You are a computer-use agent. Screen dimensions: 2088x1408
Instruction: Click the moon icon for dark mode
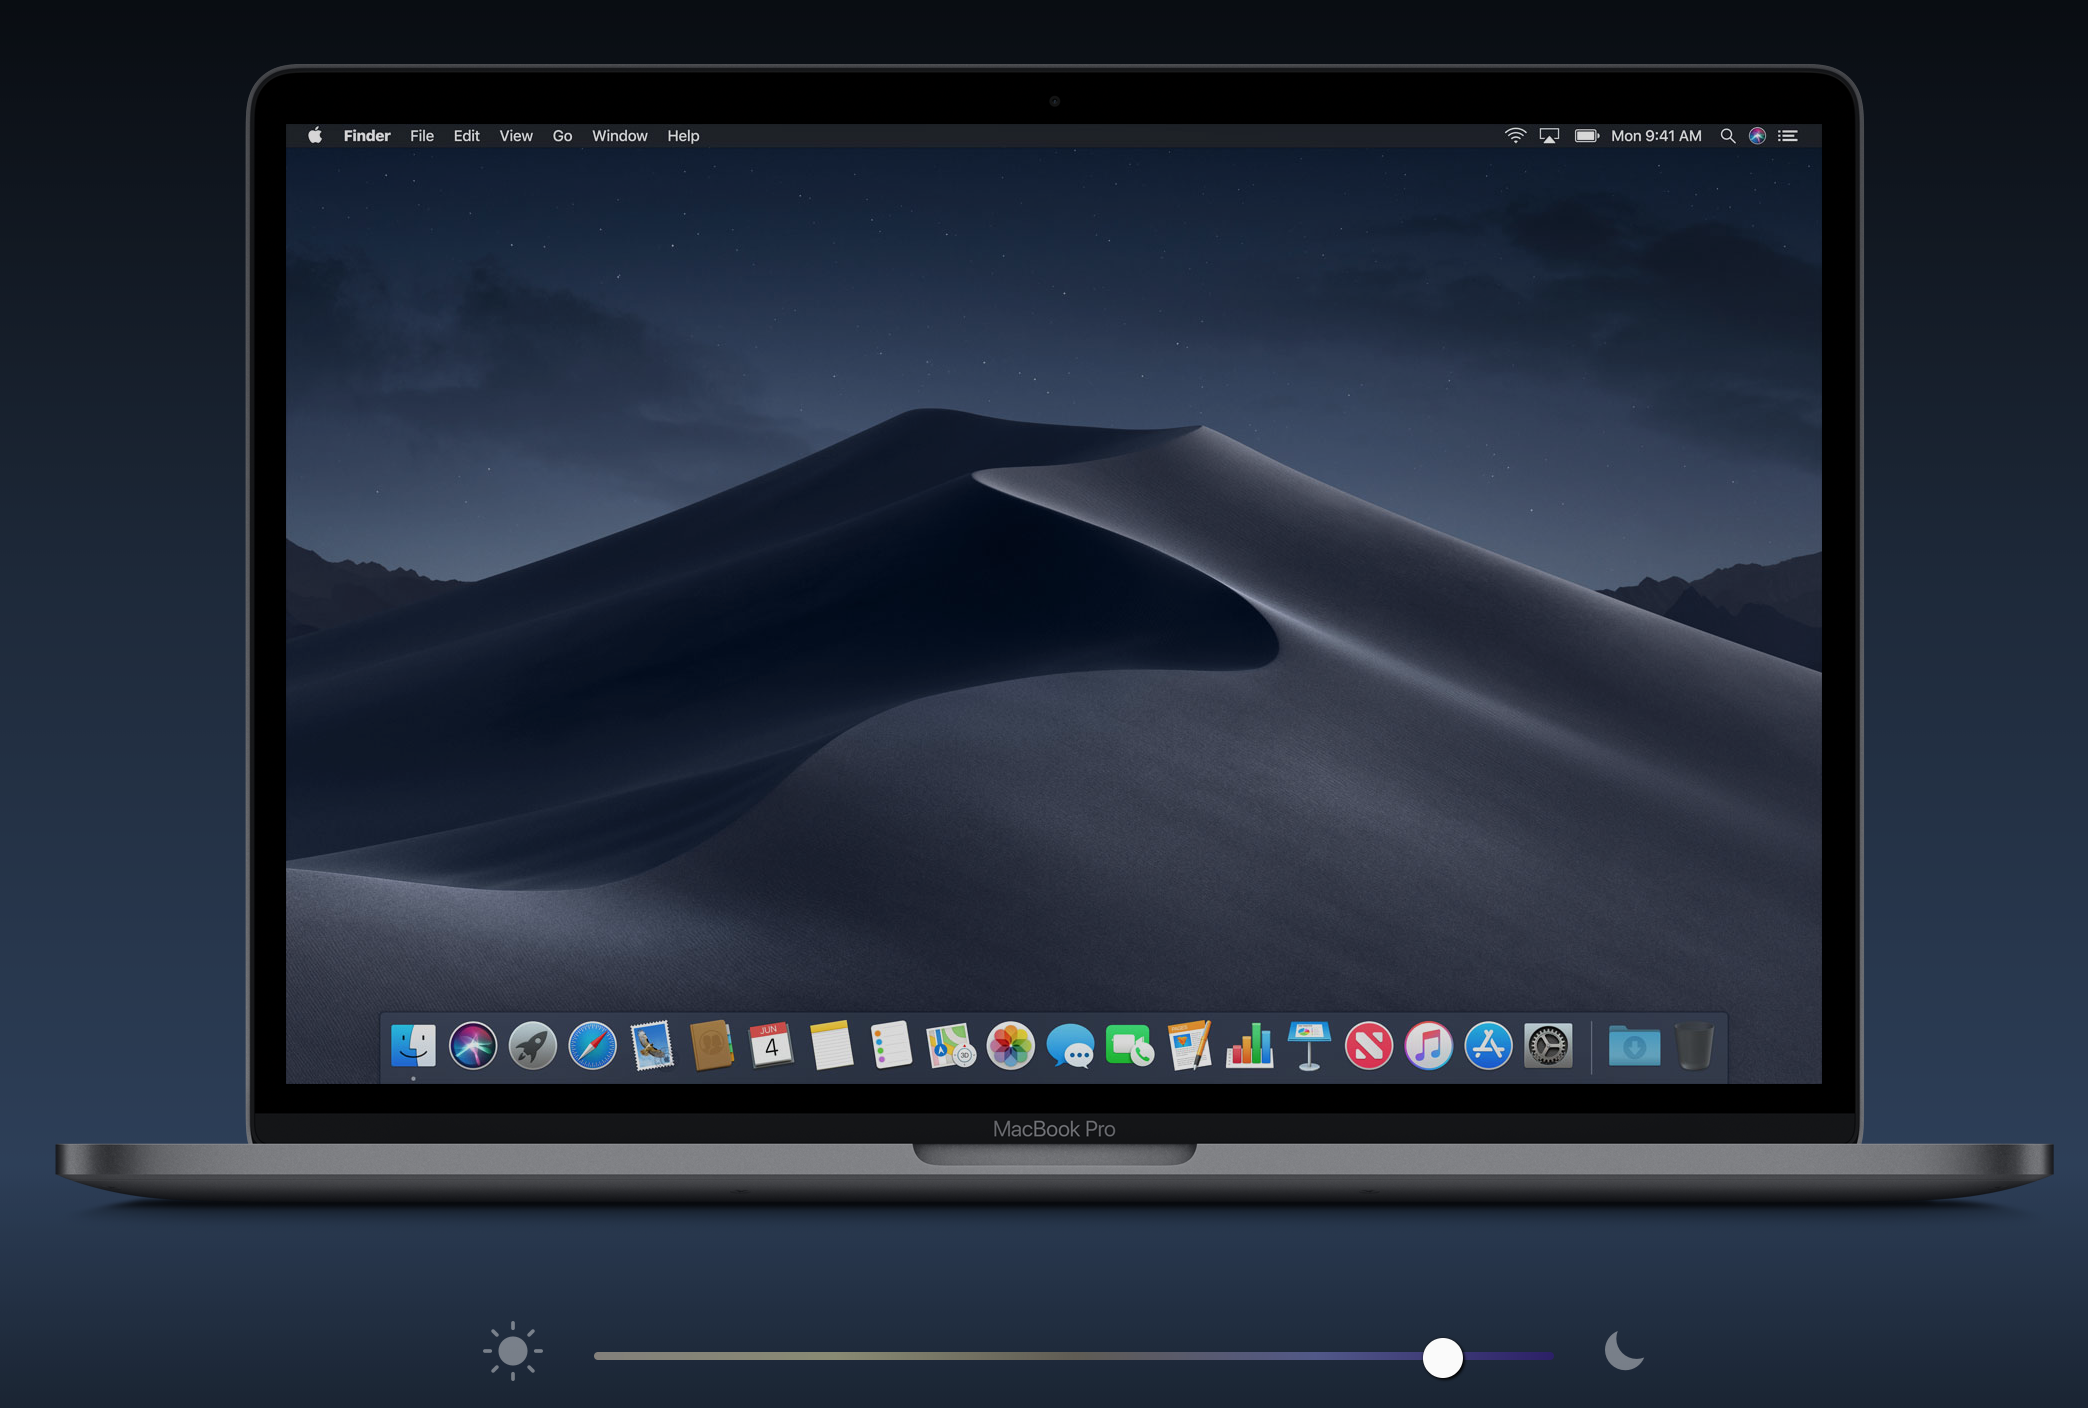[x=1624, y=1350]
